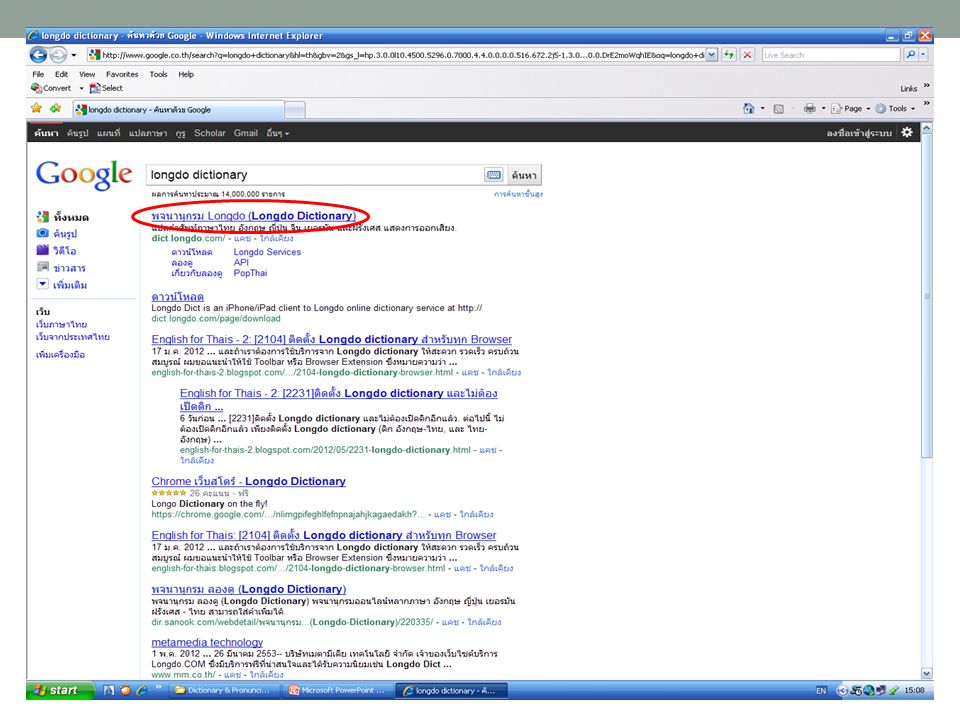This screenshot has height=720, width=960.
Task: Click page vertical scrollbar down arrow
Action: click(x=927, y=673)
